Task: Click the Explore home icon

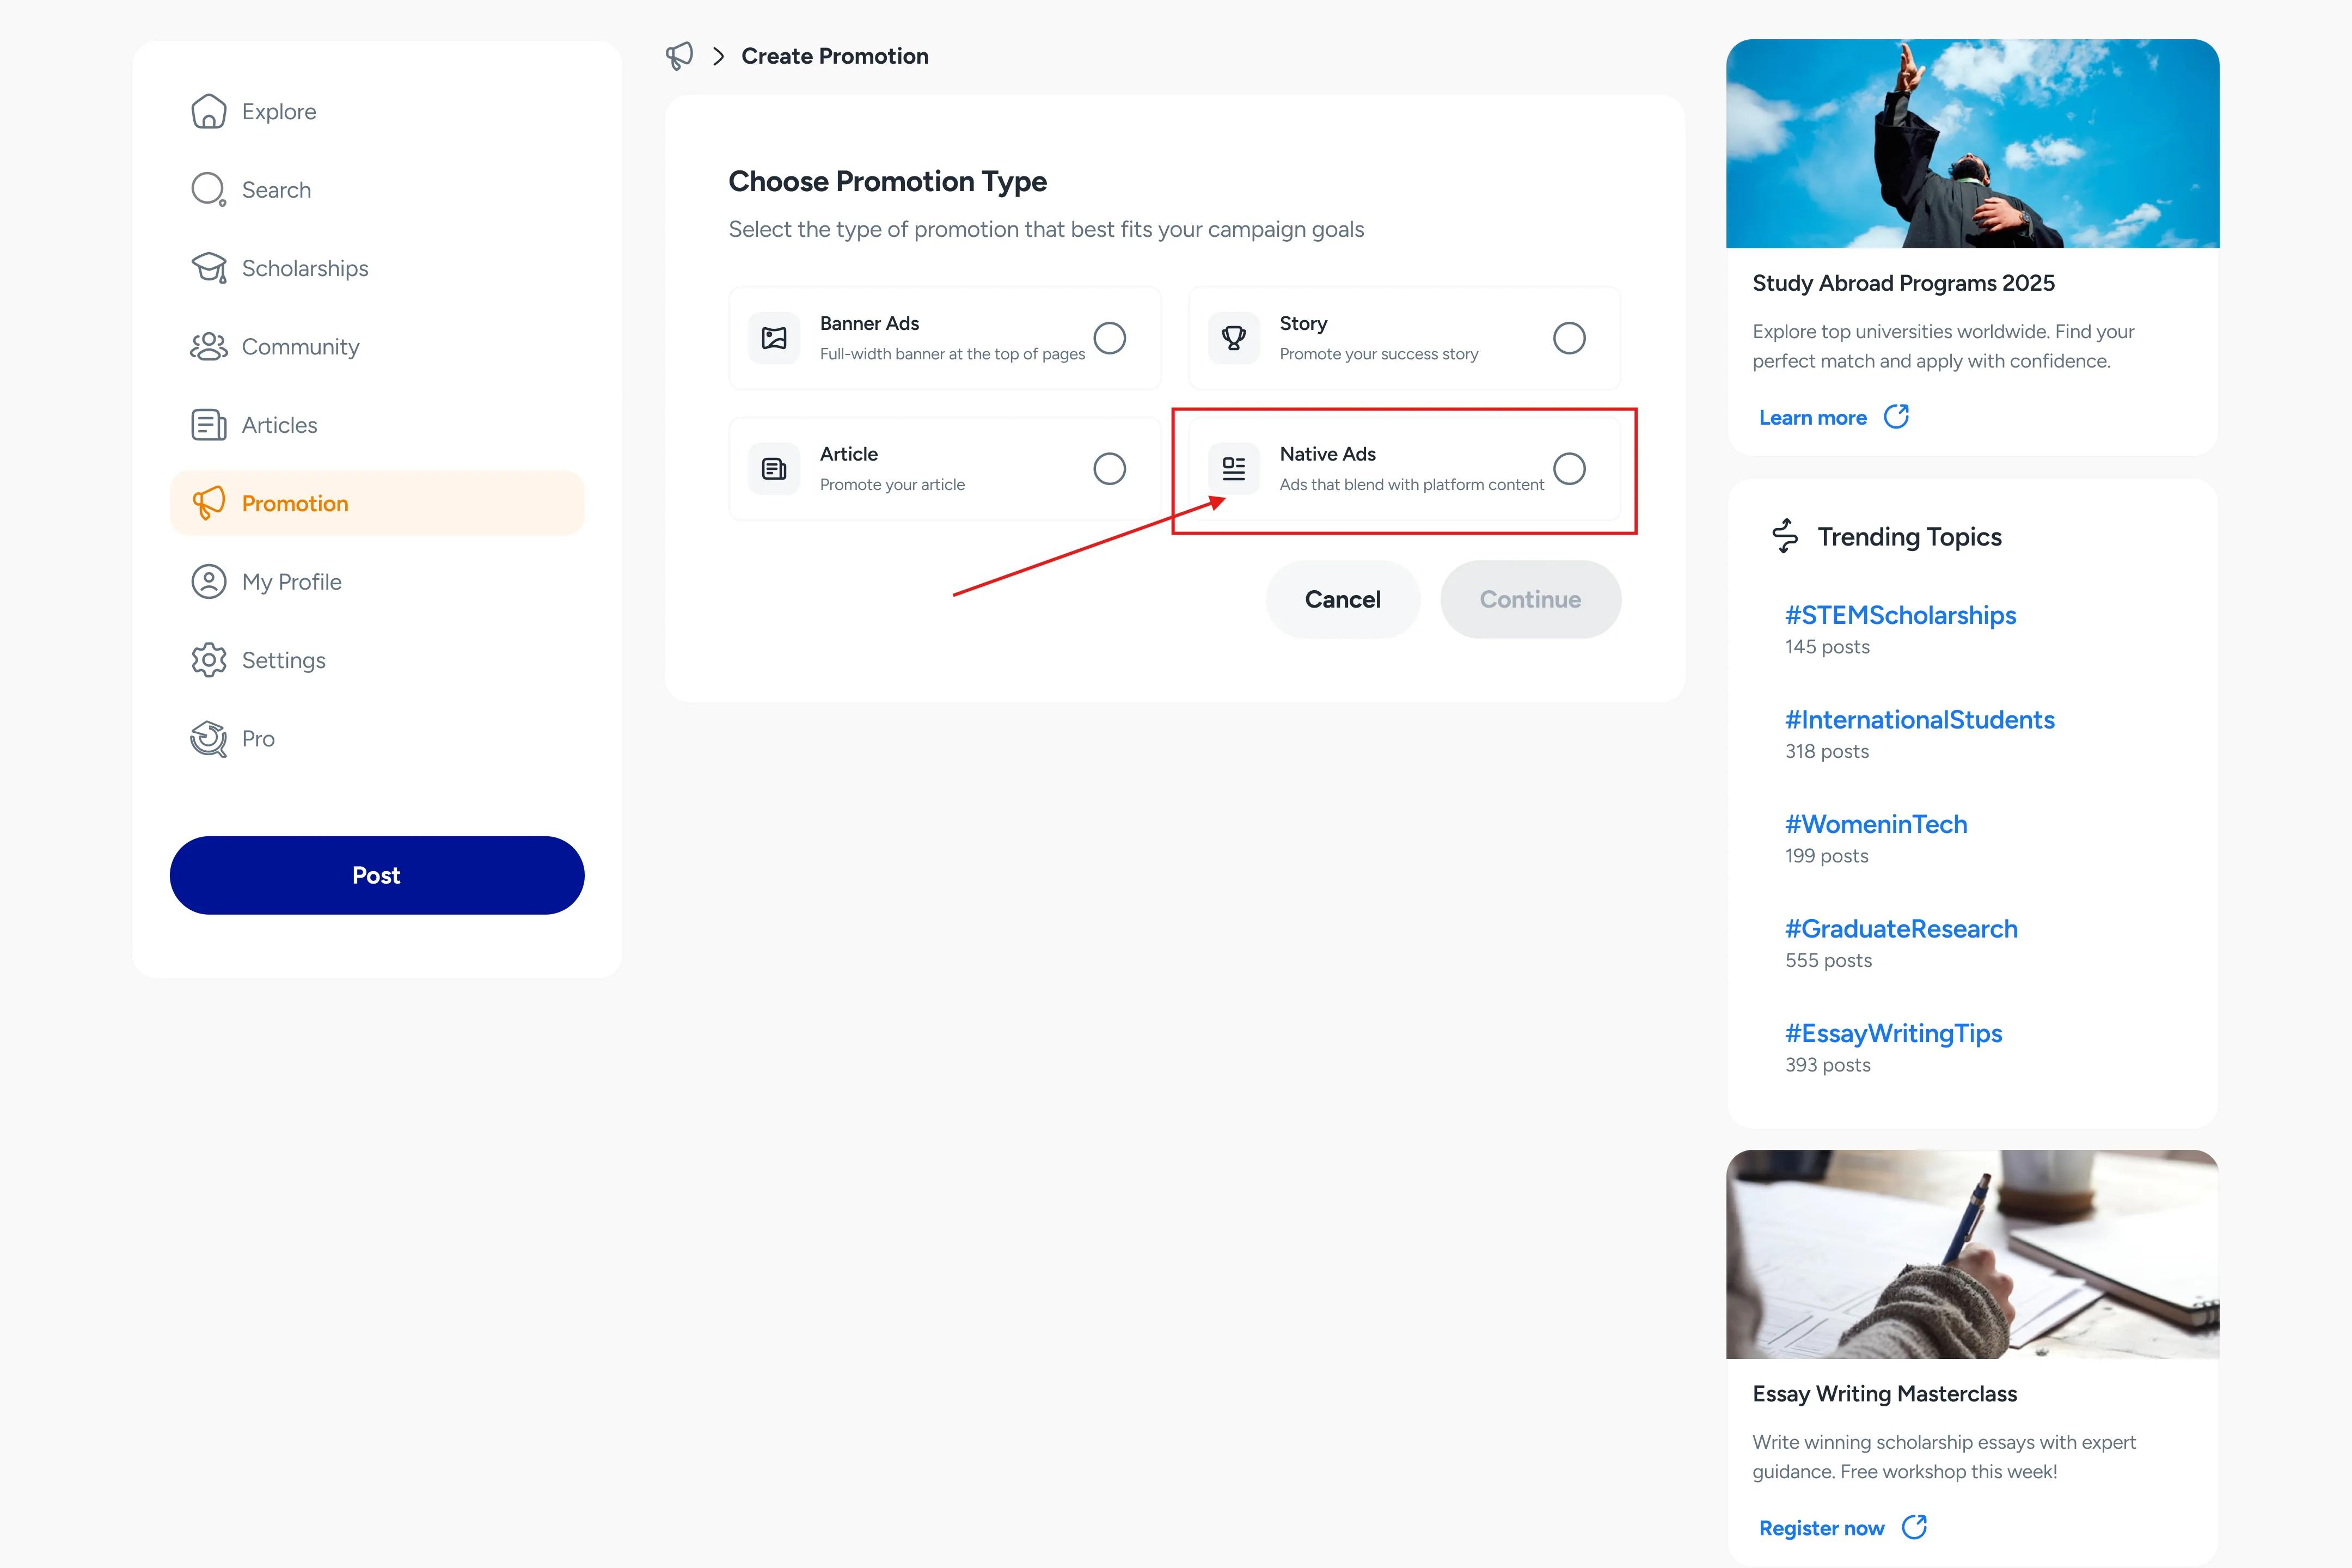Action: click(x=208, y=111)
